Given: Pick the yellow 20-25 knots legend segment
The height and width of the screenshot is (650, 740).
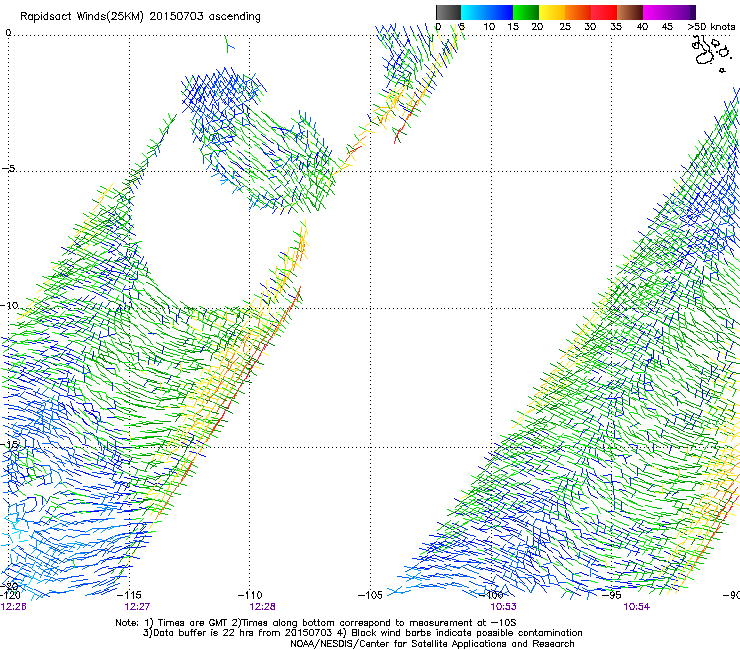Looking at the screenshot, I should 552,12.
